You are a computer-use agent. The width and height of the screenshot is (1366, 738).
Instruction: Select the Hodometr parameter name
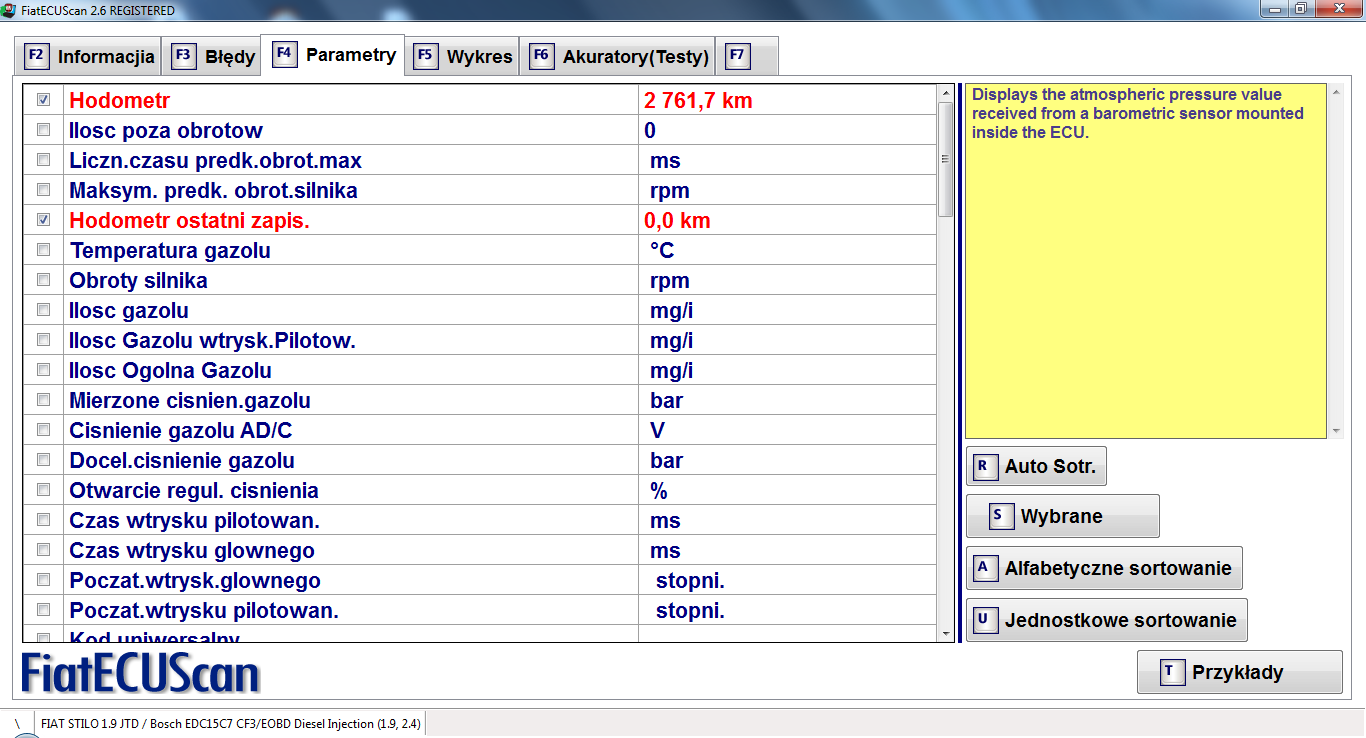pyautogui.click(x=120, y=100)
